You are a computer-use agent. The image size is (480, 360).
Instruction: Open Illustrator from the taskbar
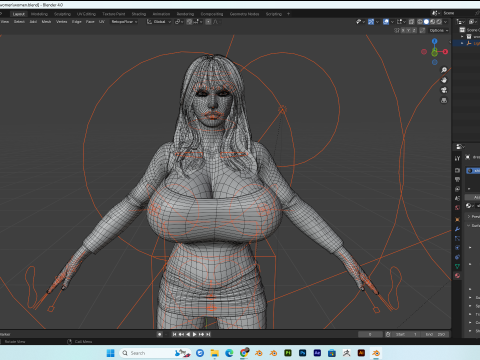[x=361, y=353]
